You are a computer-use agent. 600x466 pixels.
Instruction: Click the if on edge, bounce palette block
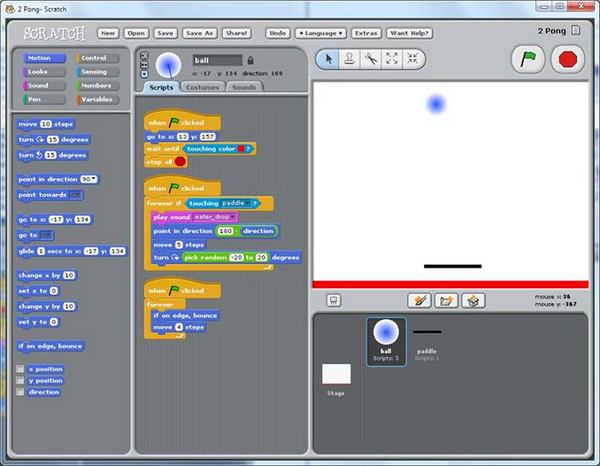click(50, 346)
